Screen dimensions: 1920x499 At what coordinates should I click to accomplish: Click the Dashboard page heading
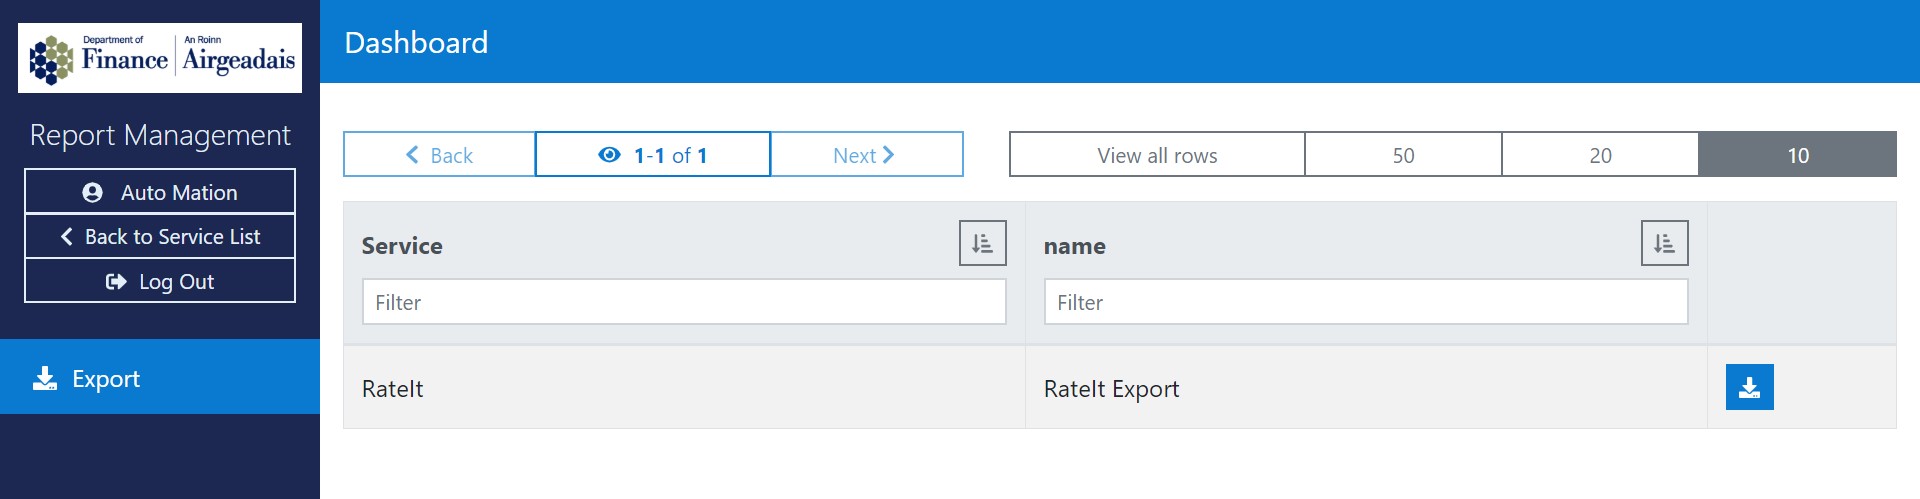[416, 42]
